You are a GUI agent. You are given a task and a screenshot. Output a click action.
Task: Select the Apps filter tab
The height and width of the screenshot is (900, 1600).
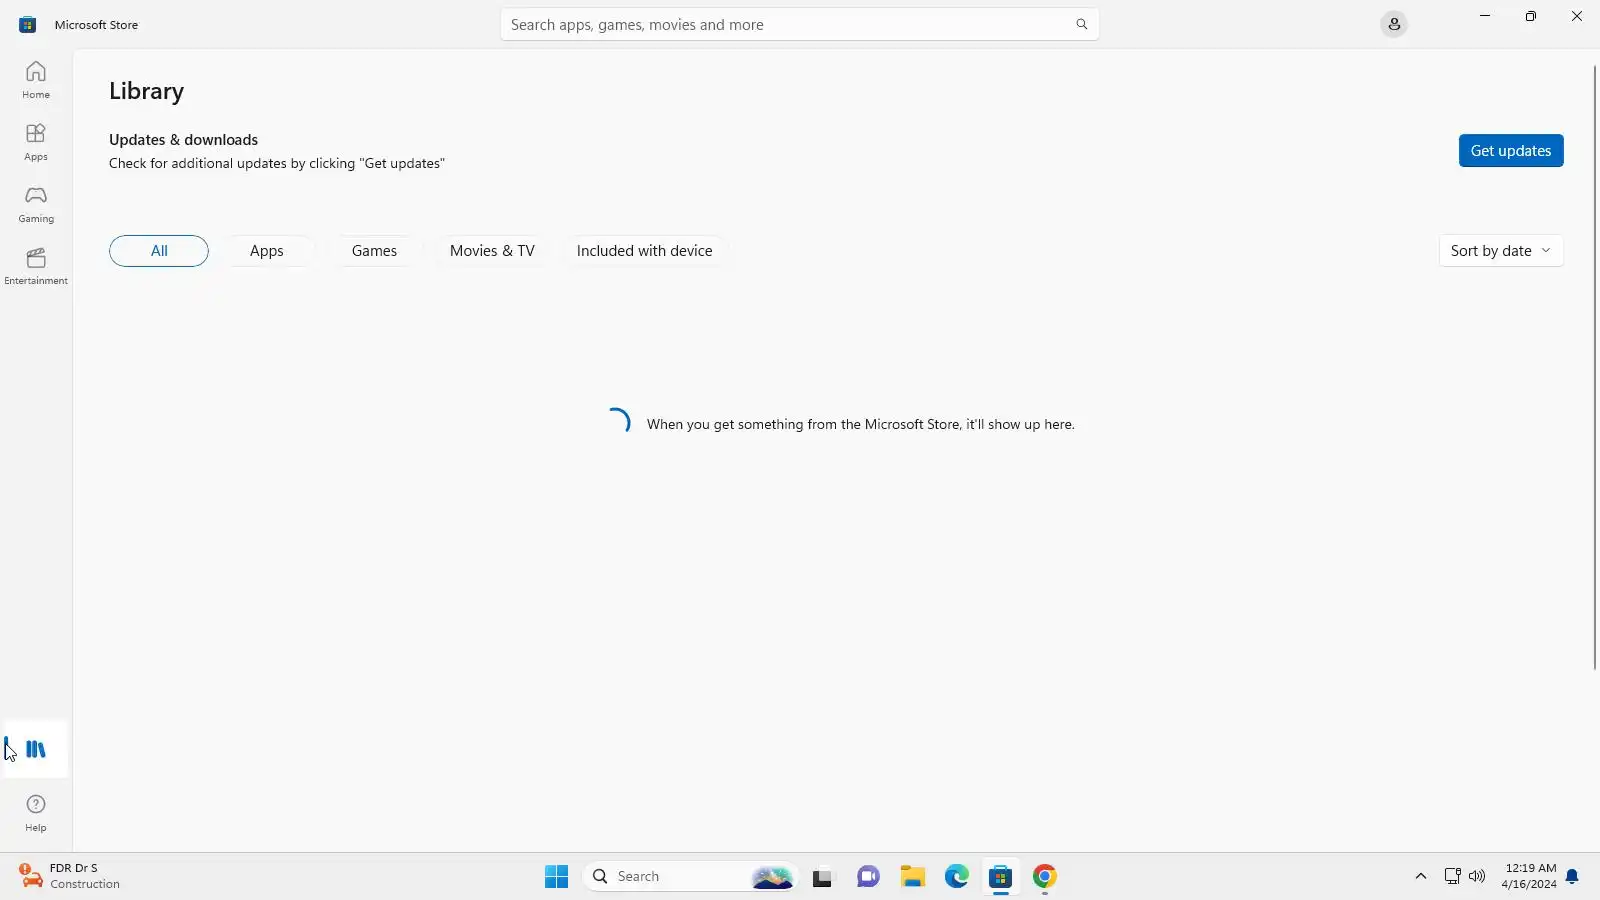coord(267,251)
